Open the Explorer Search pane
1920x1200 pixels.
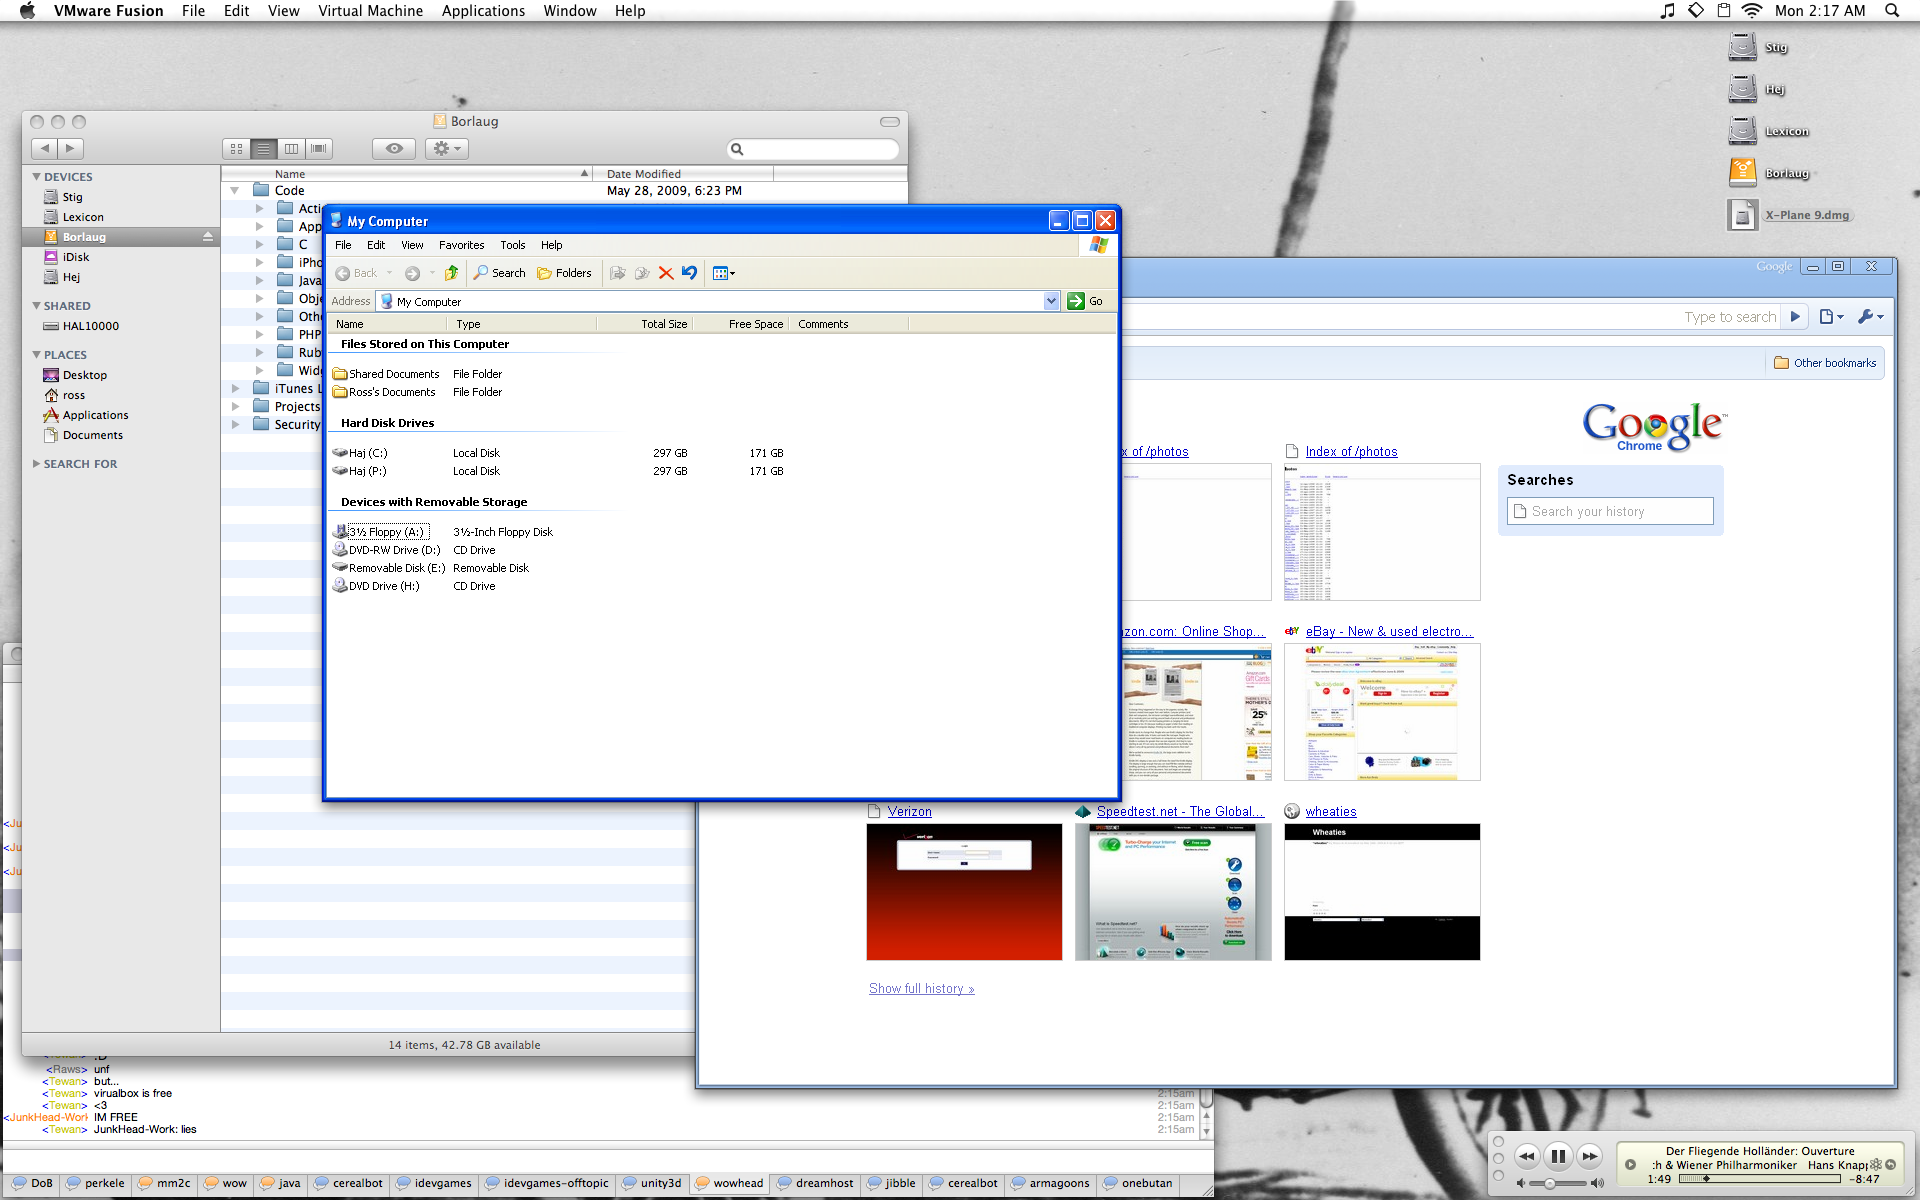click(500, 273)
